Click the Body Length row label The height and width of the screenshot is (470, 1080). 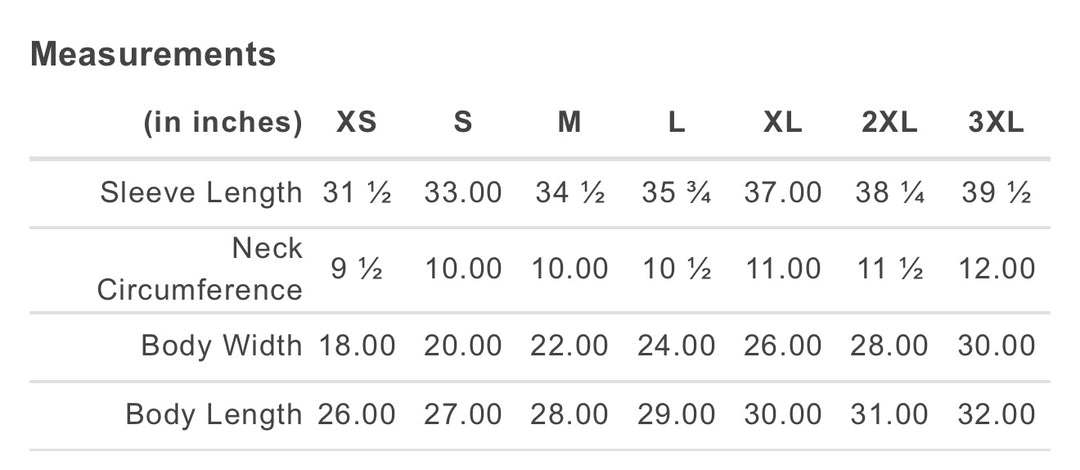pyautogui.click(x=214, y=414)
